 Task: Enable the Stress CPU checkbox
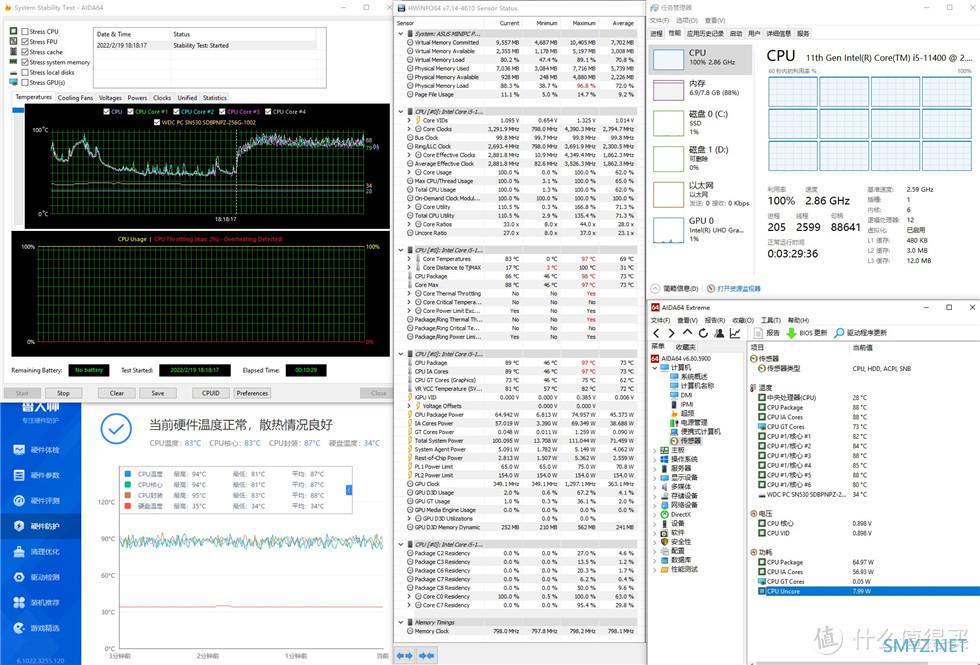pyautogui.click(x=25, y=31)
